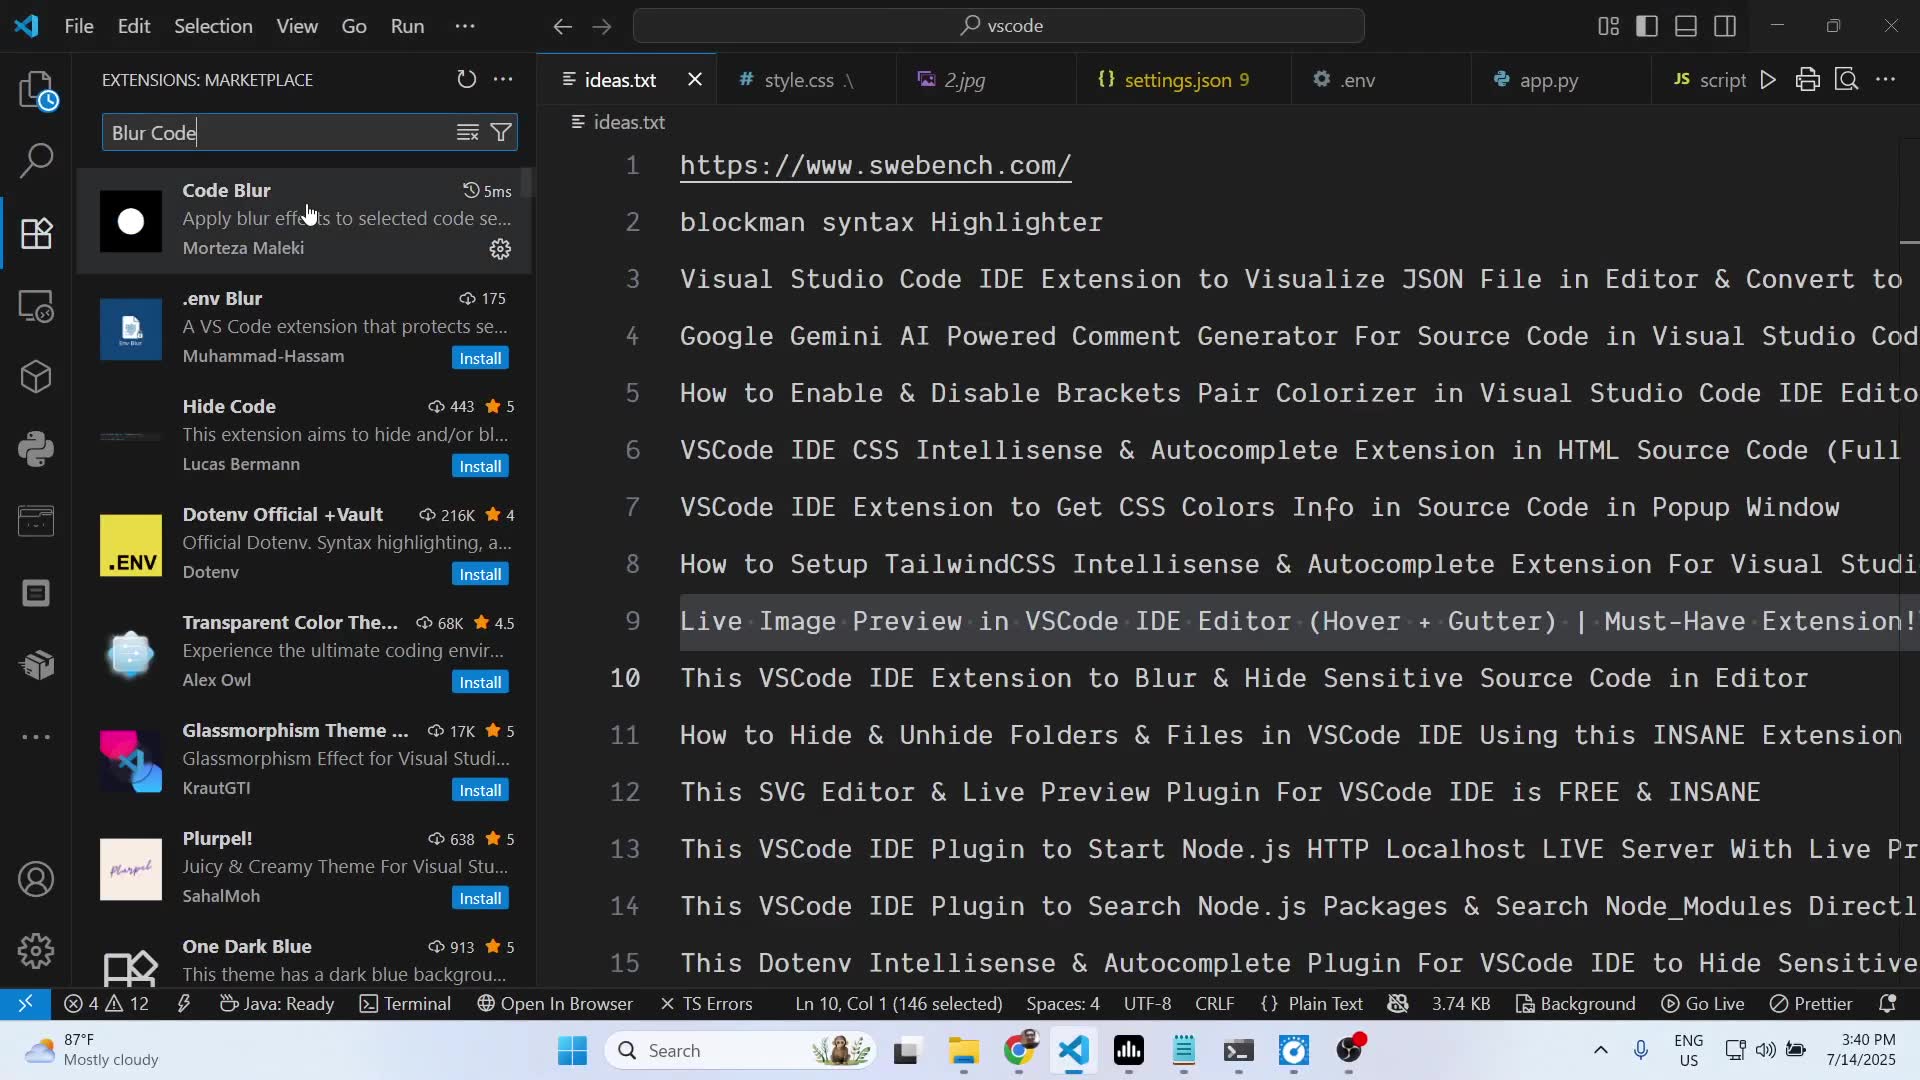Close the ideas.txt tab

click(x=695, y=79)
